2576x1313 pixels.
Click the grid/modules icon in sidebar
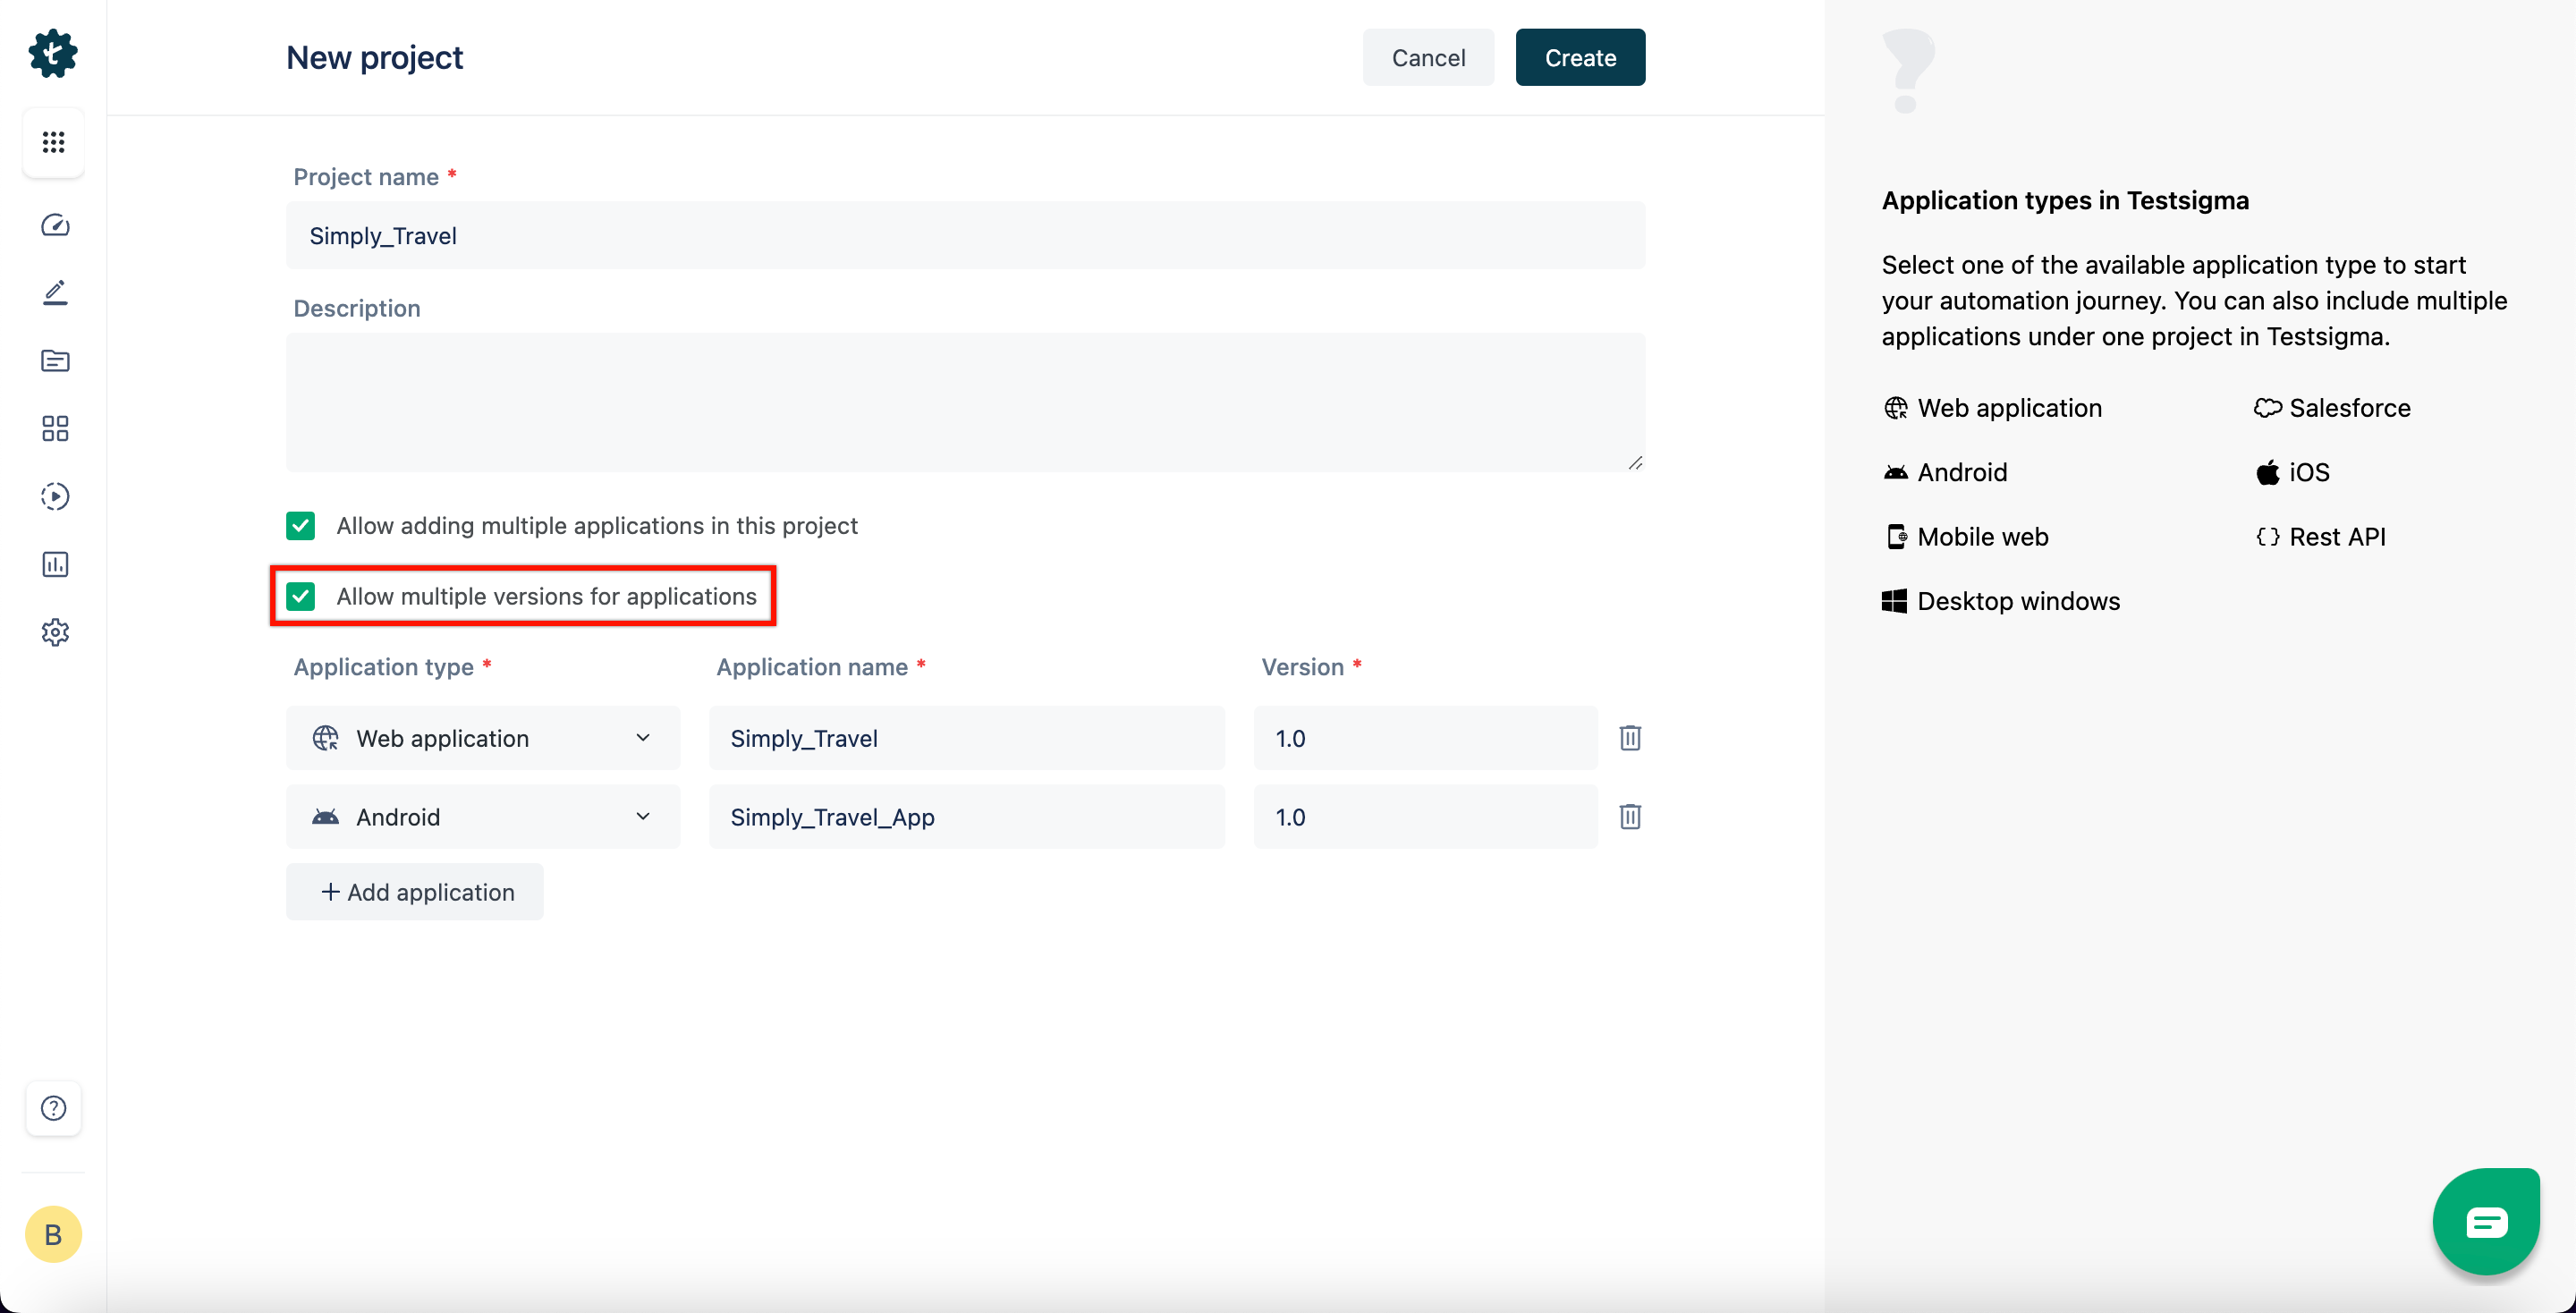pos(52,140)
